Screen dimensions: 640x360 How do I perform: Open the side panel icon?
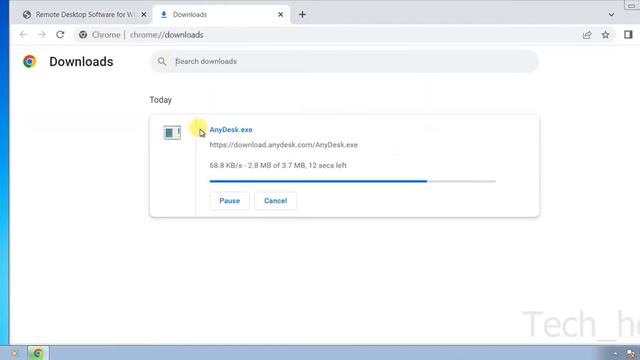coord(628,35)
